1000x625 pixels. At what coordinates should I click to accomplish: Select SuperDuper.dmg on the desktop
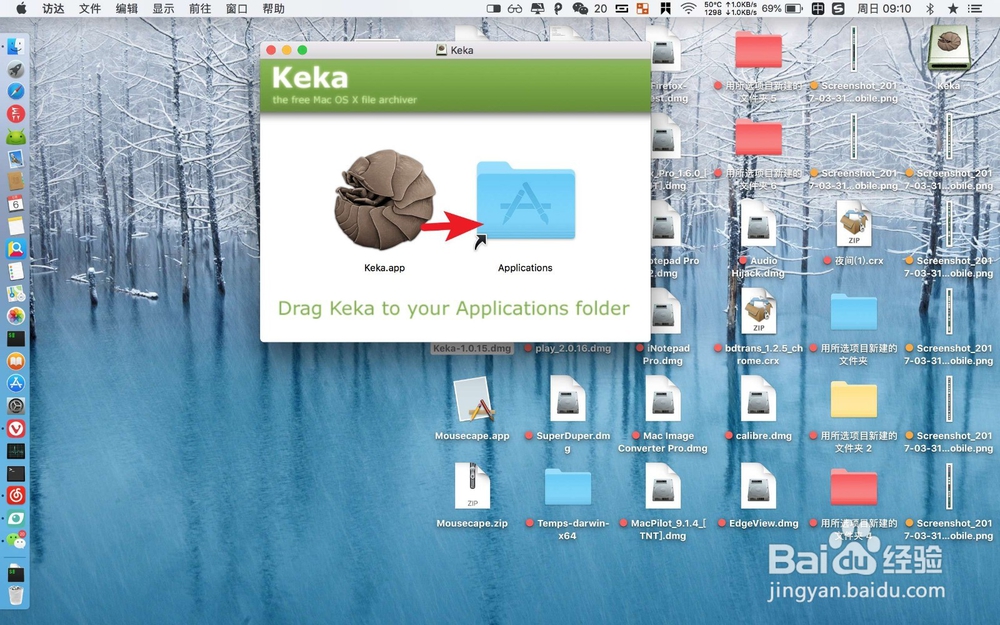coord(568,399)
